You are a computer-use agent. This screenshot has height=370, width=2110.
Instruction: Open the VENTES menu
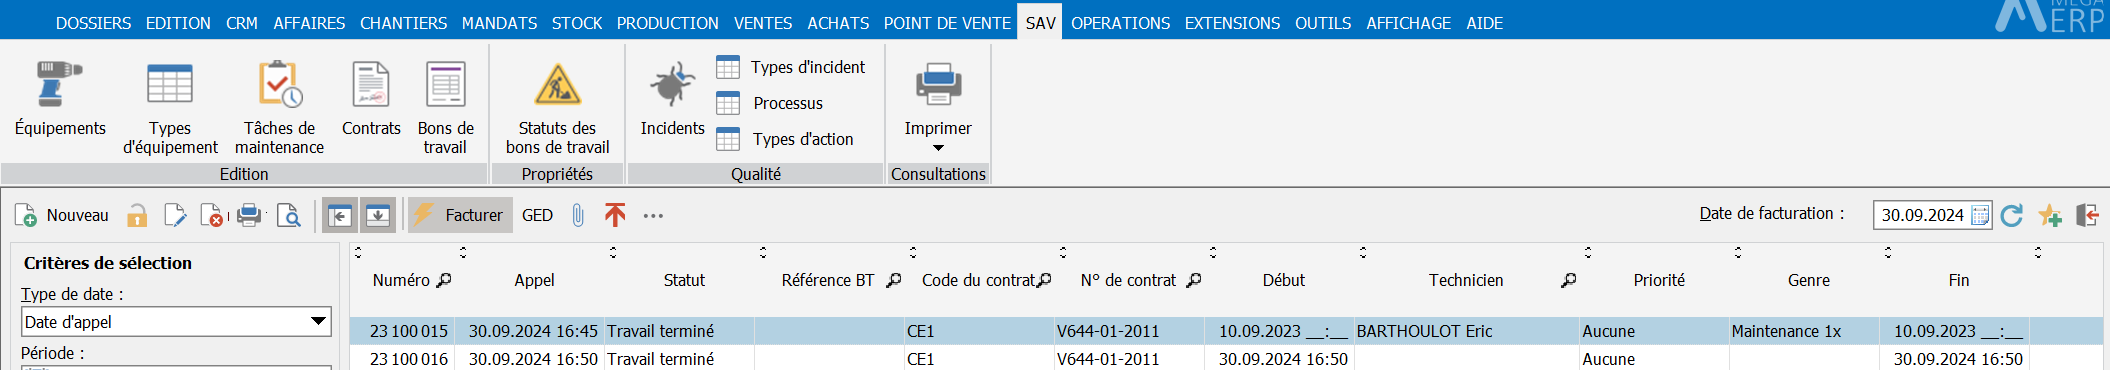pyautogui.click(x=763, y=23)
